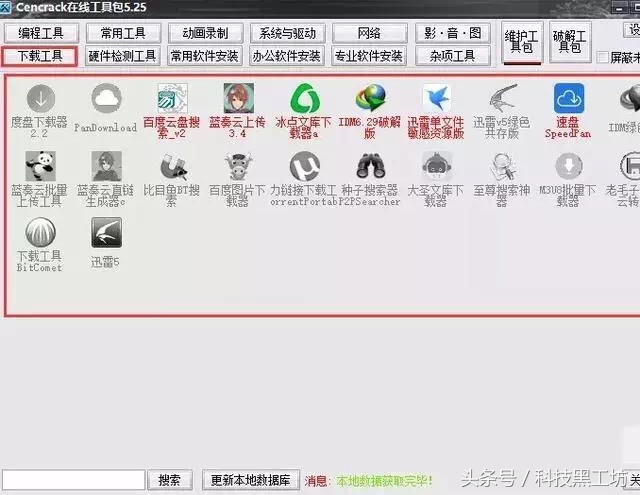Open 常用软件安装 category
640x495 pixels.
[205, 56]
